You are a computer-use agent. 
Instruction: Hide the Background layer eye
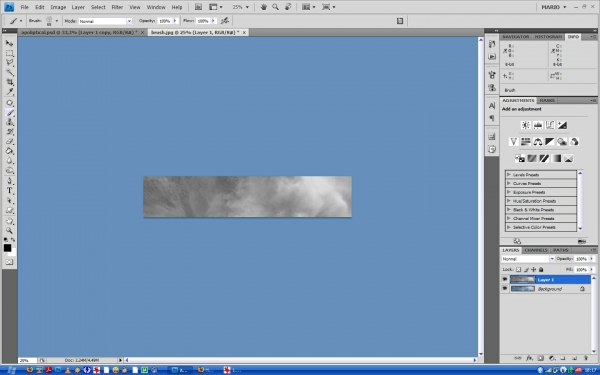click(x=505, y=289)
